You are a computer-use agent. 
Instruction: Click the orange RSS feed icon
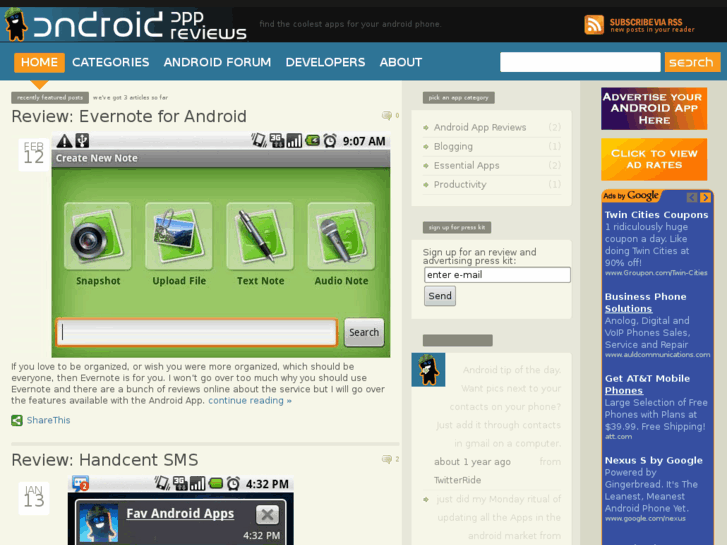594,24
